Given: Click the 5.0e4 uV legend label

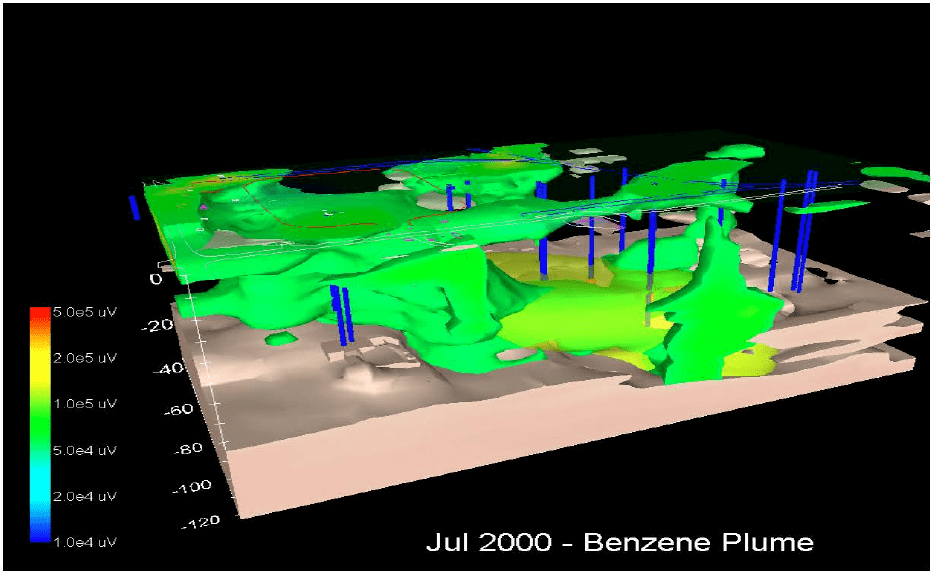Looking at the screenshot, I should tap(84, 449).
